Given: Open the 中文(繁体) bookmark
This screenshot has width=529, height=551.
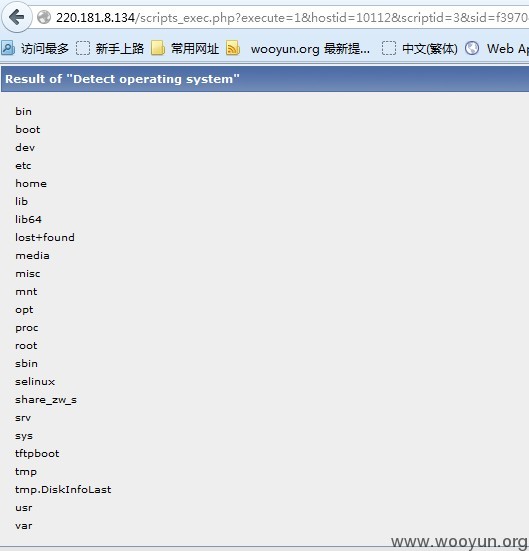Looking at the screenshot, I should click(x=420, y=48).
